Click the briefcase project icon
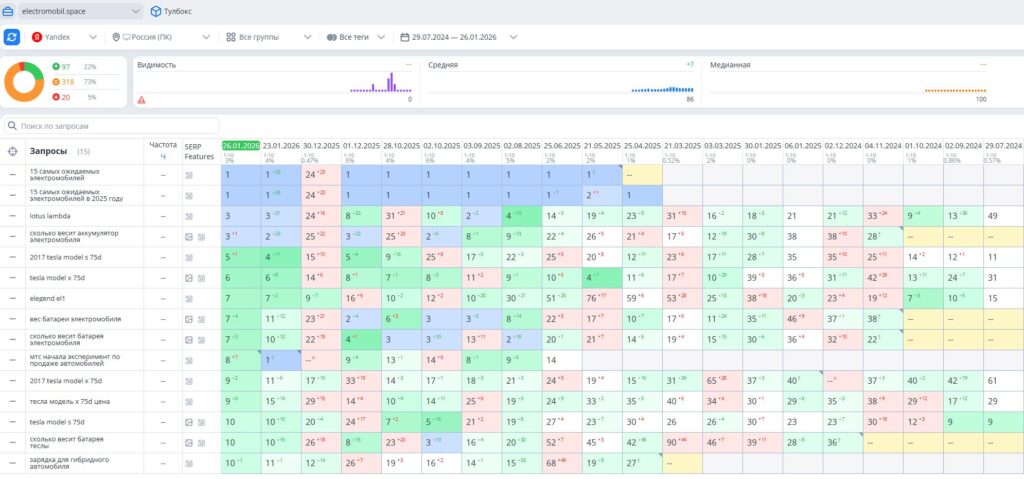The height and width of the screenshot is (479, 1024). coord(8,11)
